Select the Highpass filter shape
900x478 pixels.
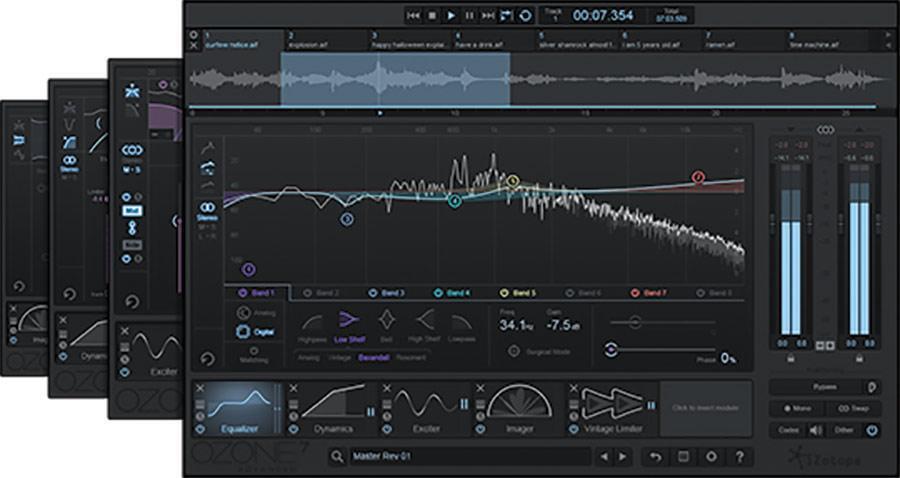313,327
